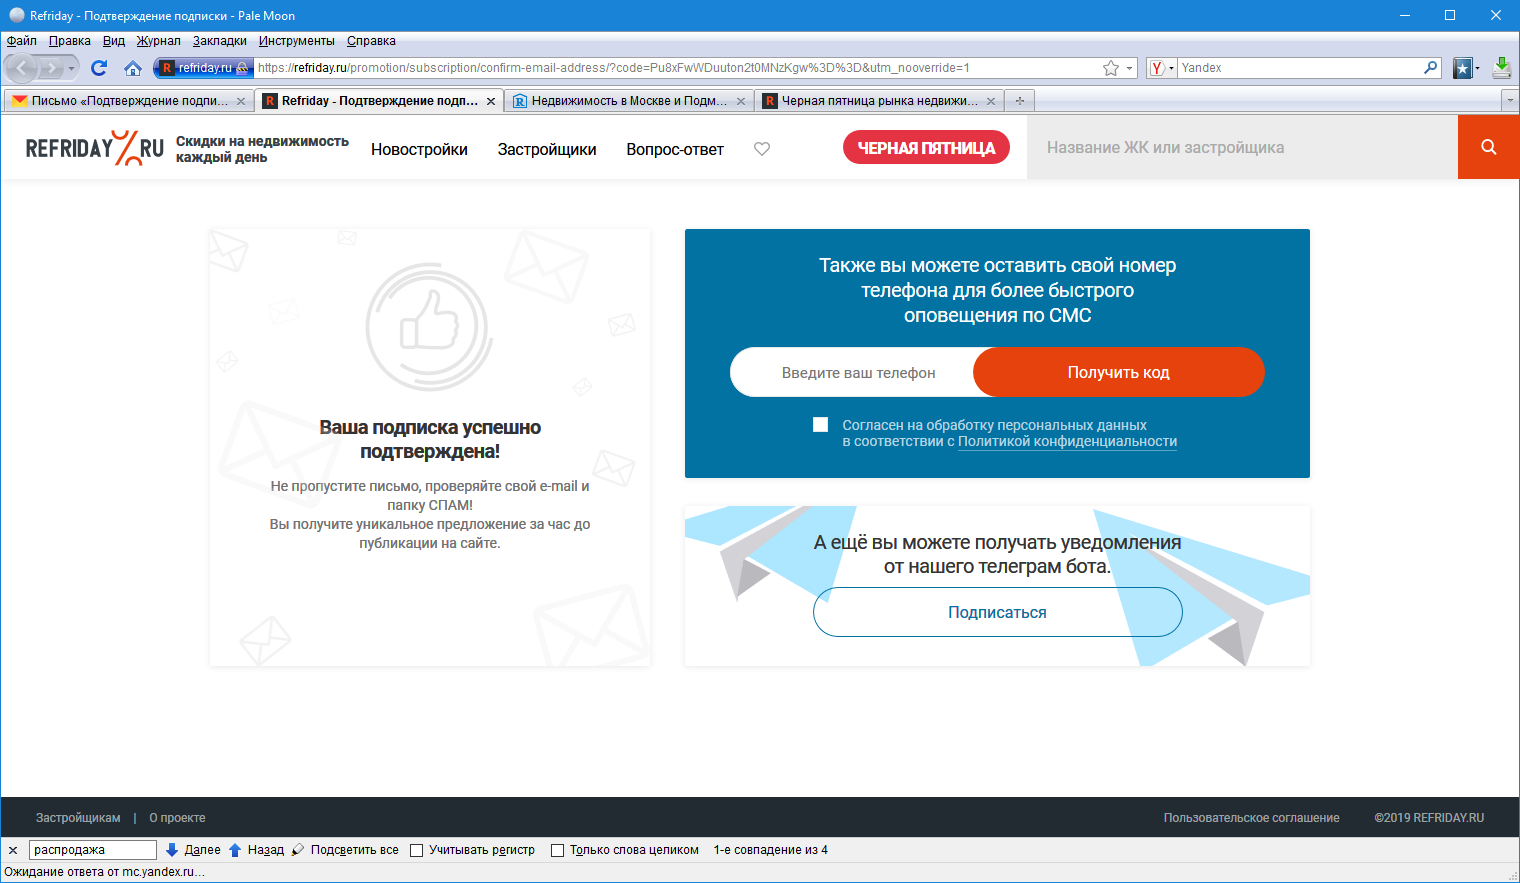
Task: Open the Файл menu
Action: point(21,41)
